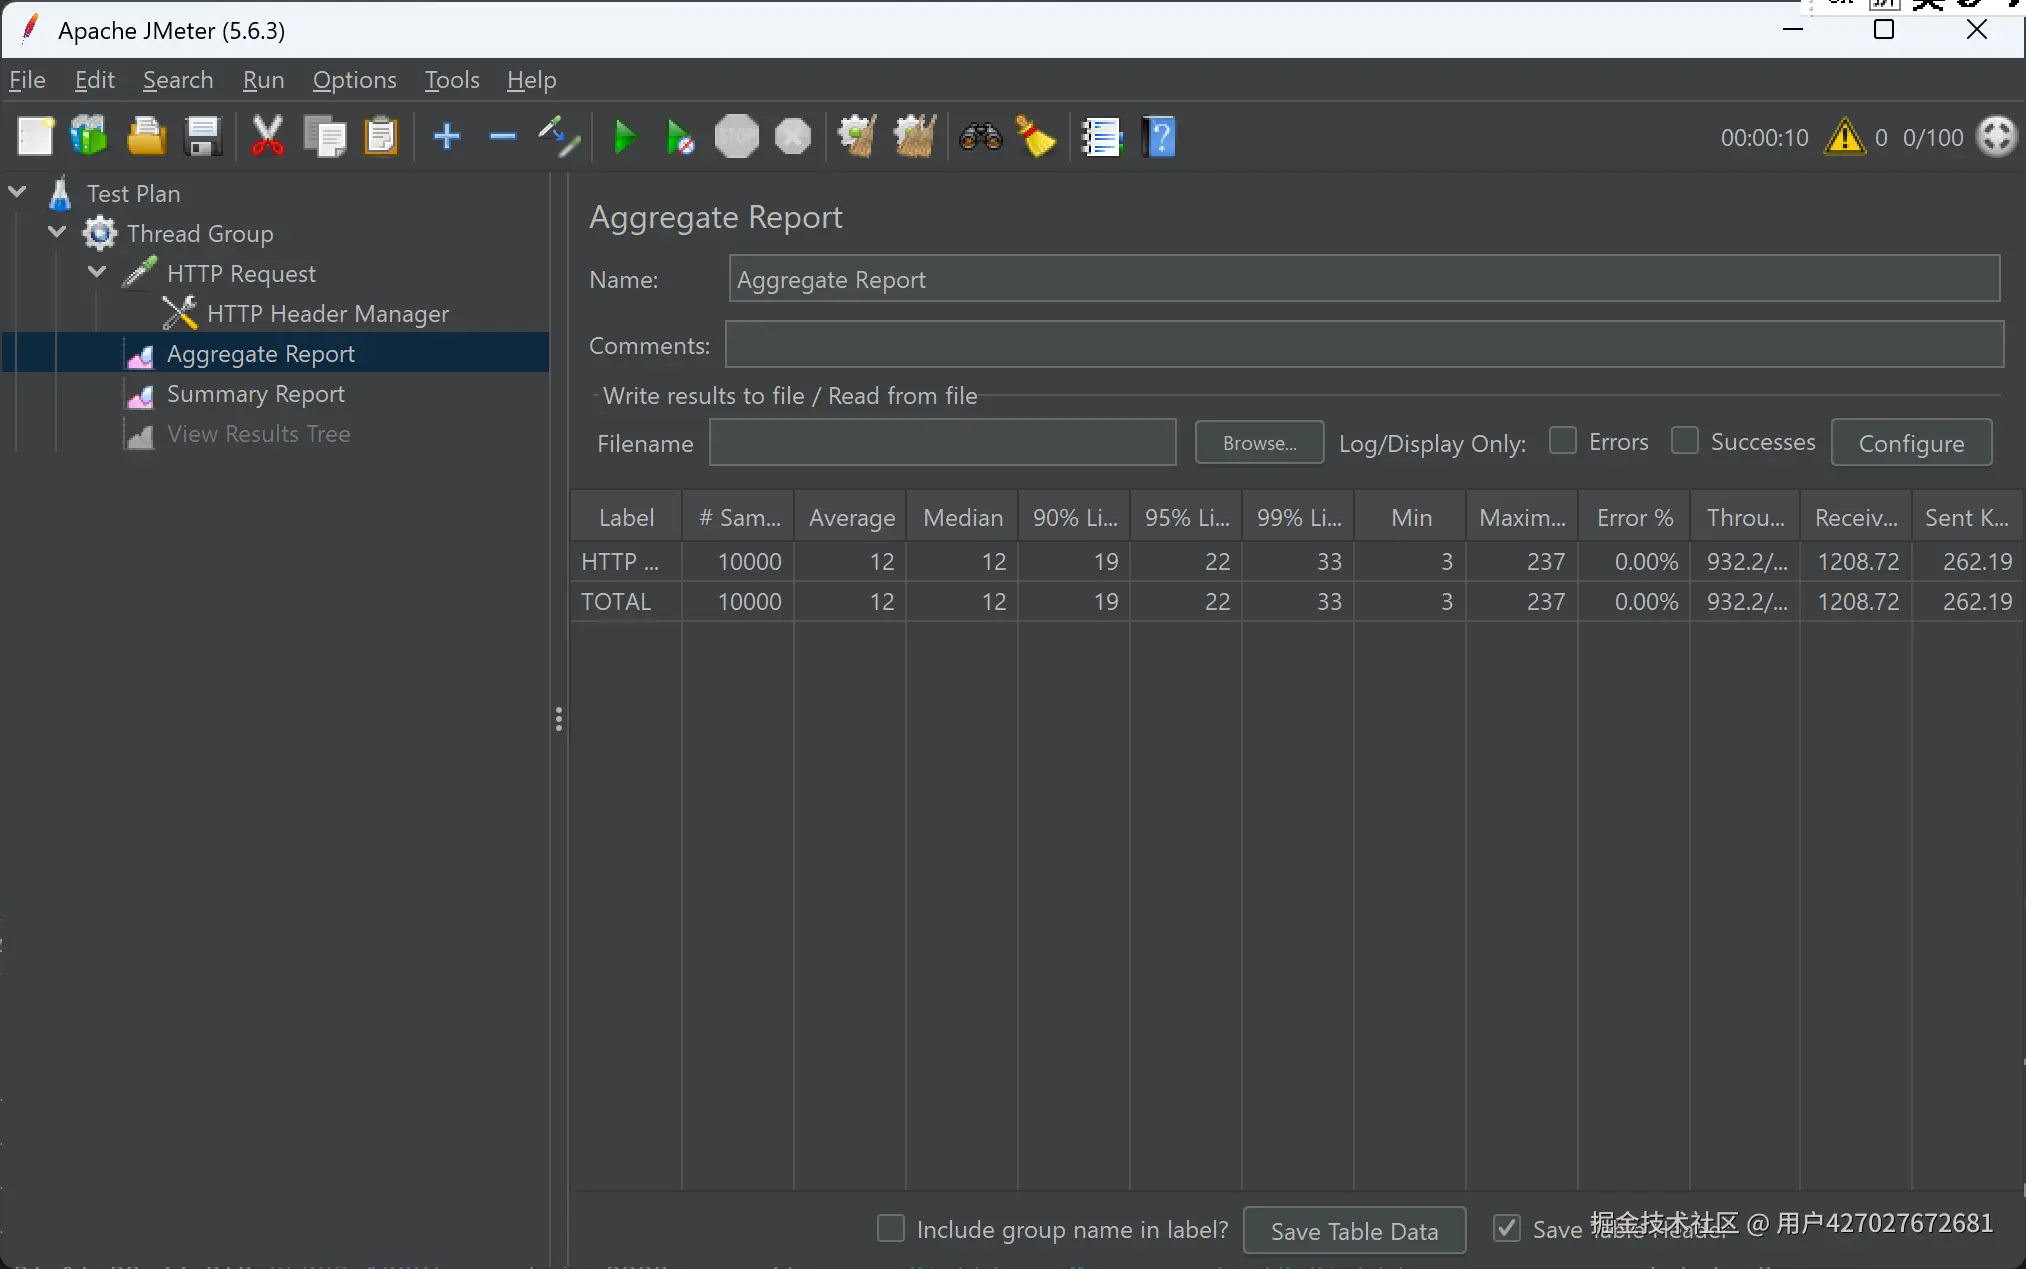Open the Options menu
The image size is (2026, 1269).
tap(354, 80)
